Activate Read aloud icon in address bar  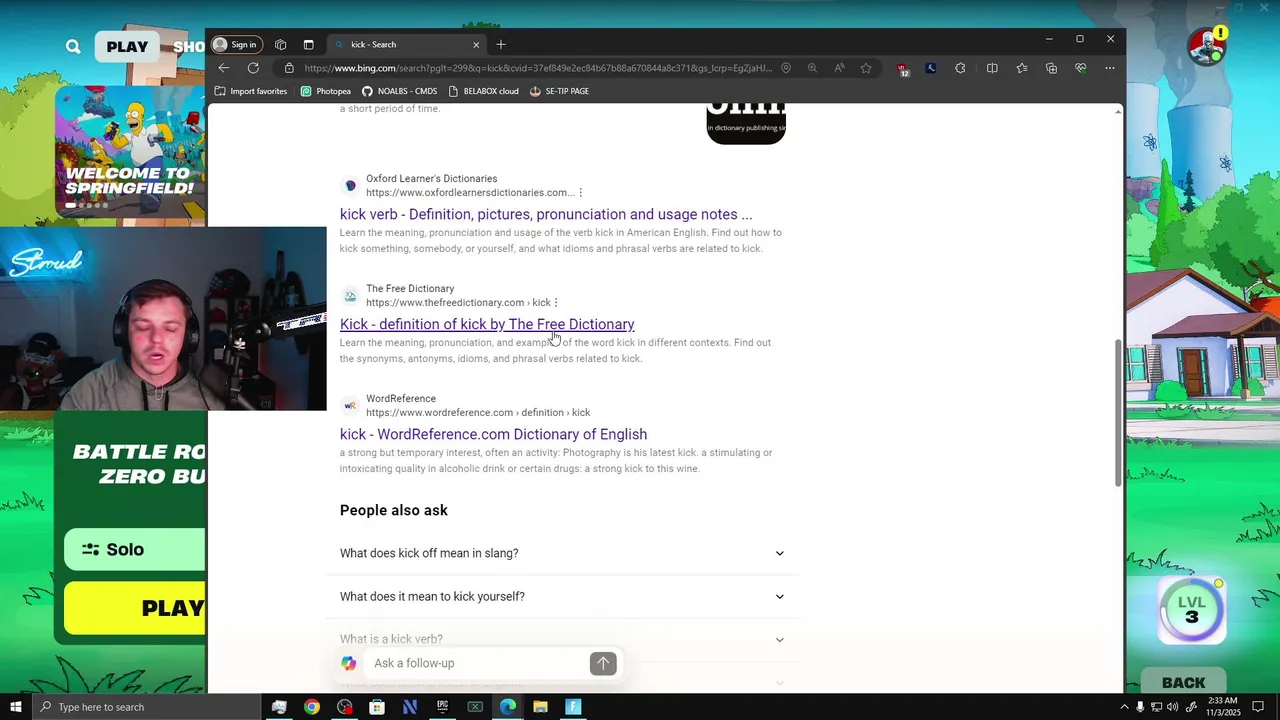click(x=839, y=68)
